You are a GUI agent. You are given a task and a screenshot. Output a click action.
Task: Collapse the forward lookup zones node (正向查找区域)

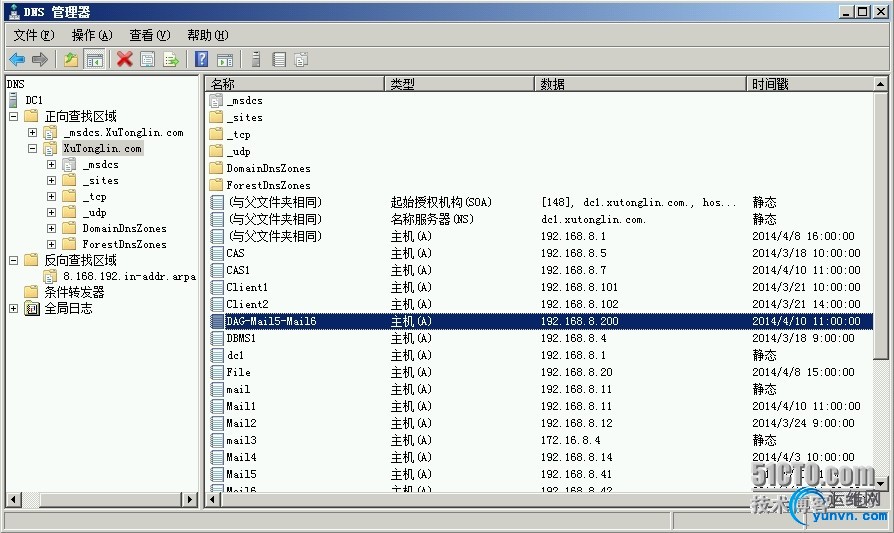pos(14,116)
